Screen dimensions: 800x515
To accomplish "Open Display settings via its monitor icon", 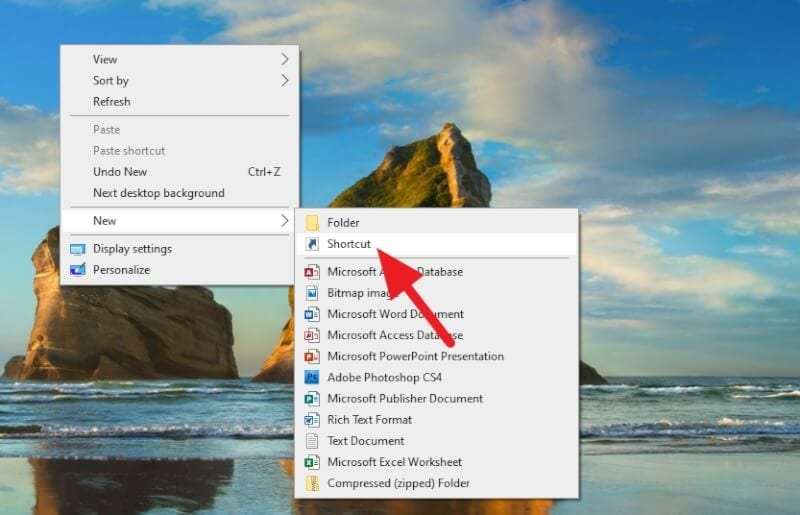I will click(x=78, y=249).
